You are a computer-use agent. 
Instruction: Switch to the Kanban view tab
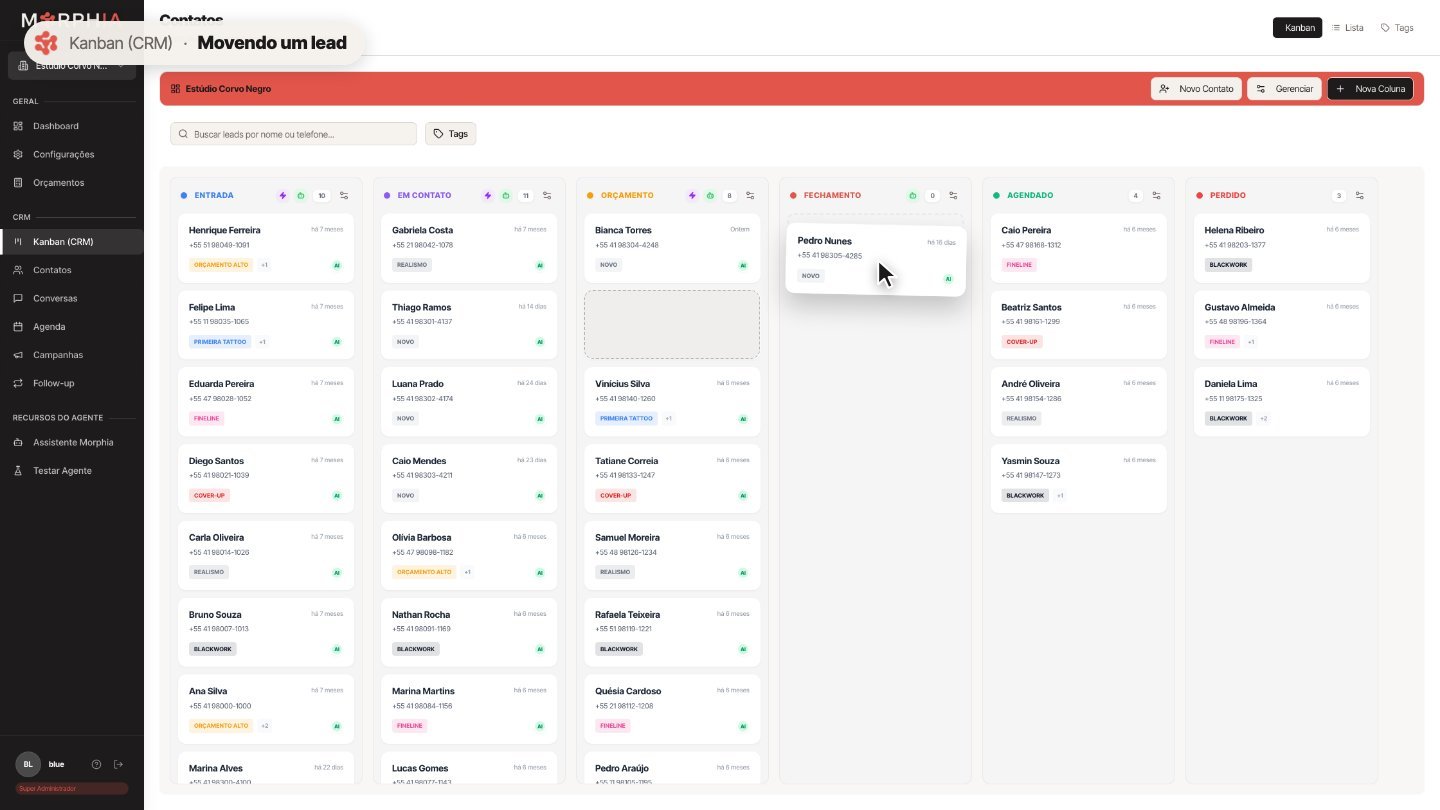pos(1298,28)
